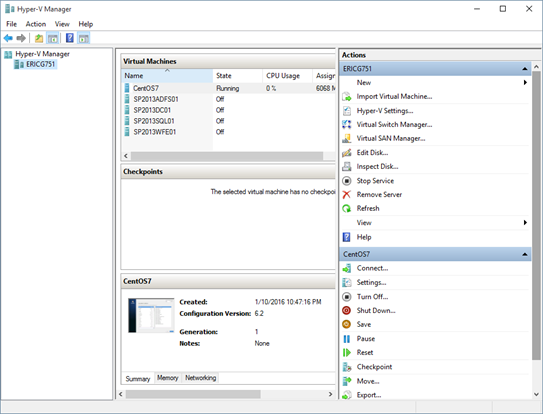The image size is (543, 414).
Task: Click the Virtual SAN Manager icon
Action: point(347,139)
